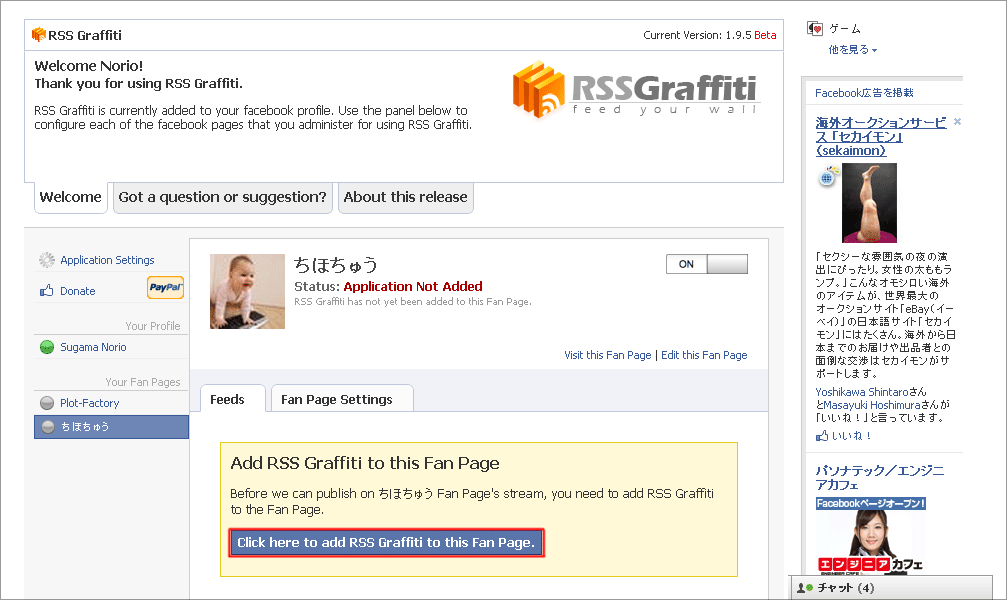Image resolution: width=1007 pixels, height=600 pixels.
Task: Select the ちほちゅう fan page row
Action: pos(111,427)
